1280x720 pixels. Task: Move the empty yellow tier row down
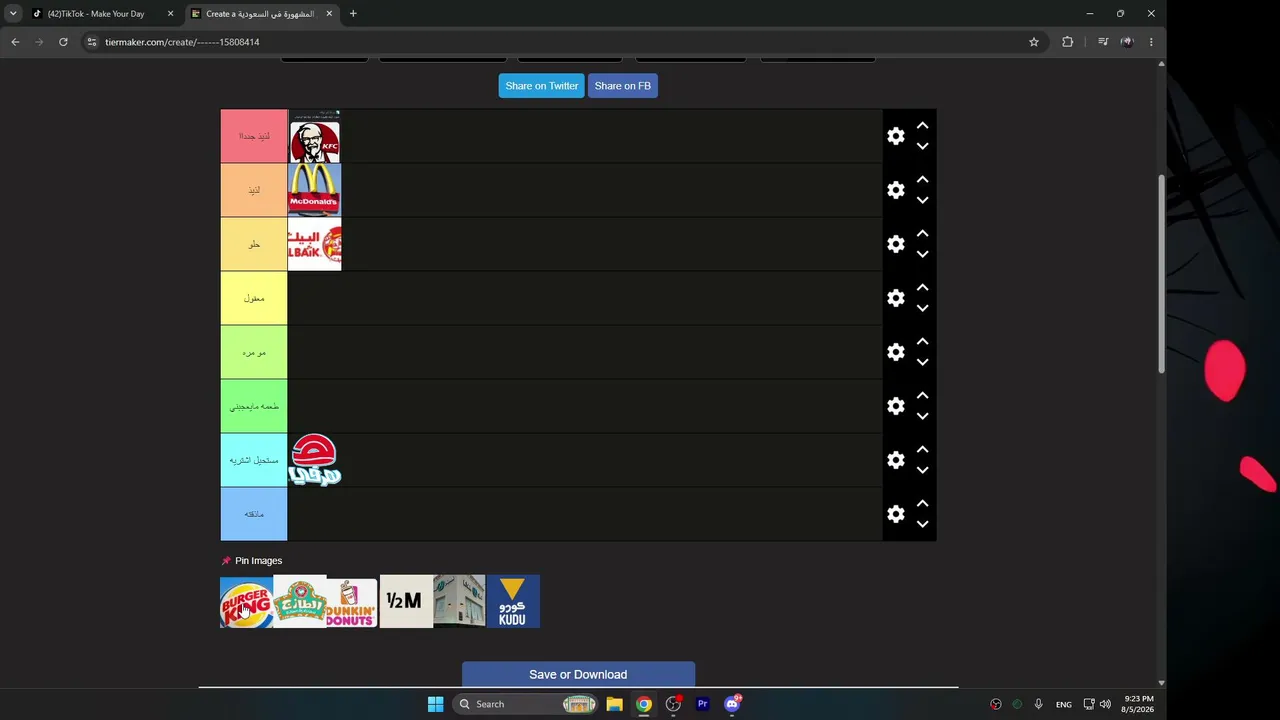923,308
